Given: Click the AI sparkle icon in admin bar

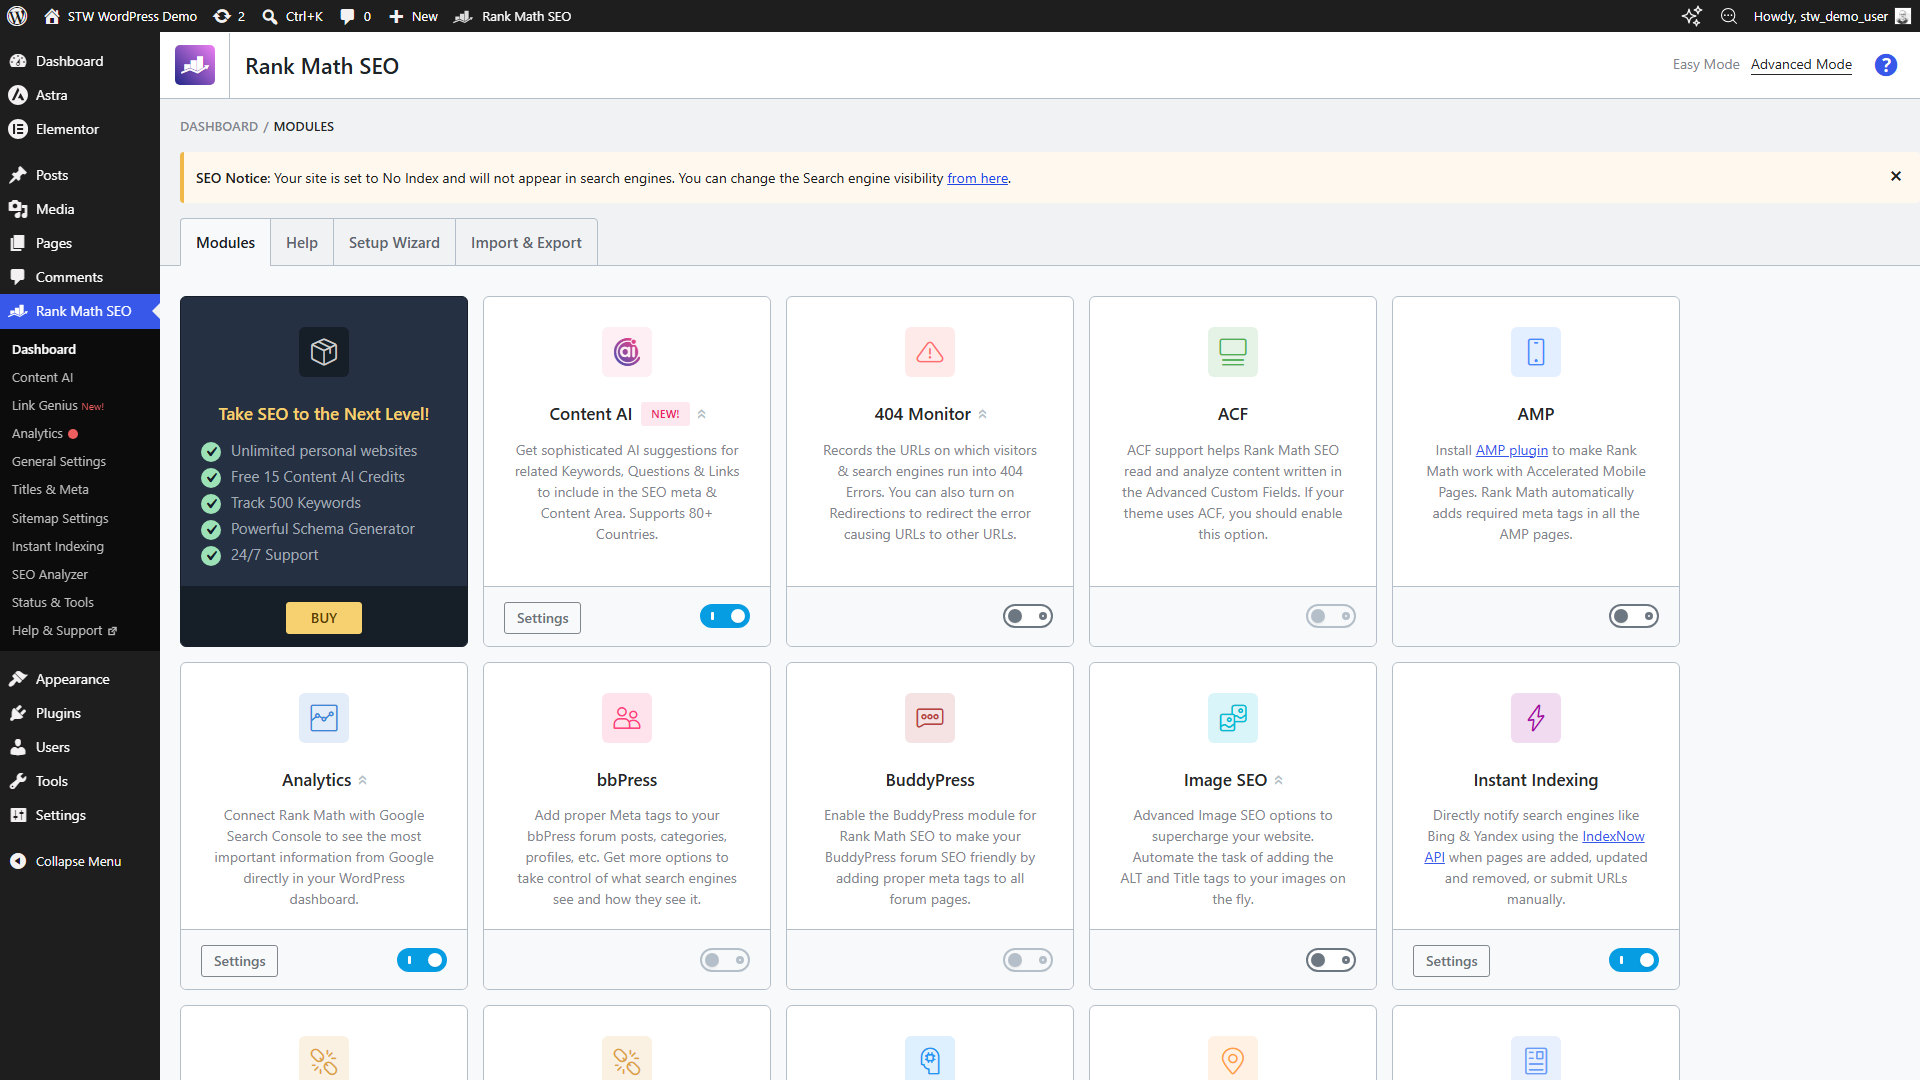Looking at the screenshot, I should tap(1691, 16).
